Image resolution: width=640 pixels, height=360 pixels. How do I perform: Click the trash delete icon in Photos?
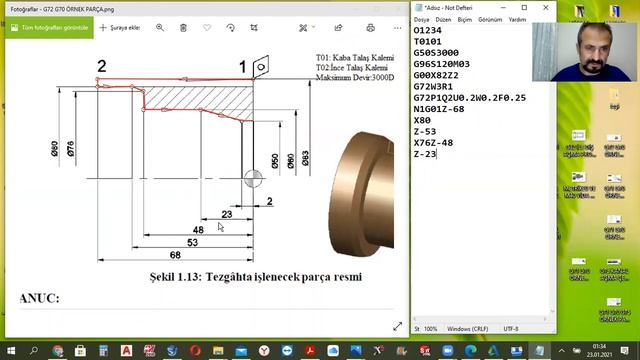(183, 28)
